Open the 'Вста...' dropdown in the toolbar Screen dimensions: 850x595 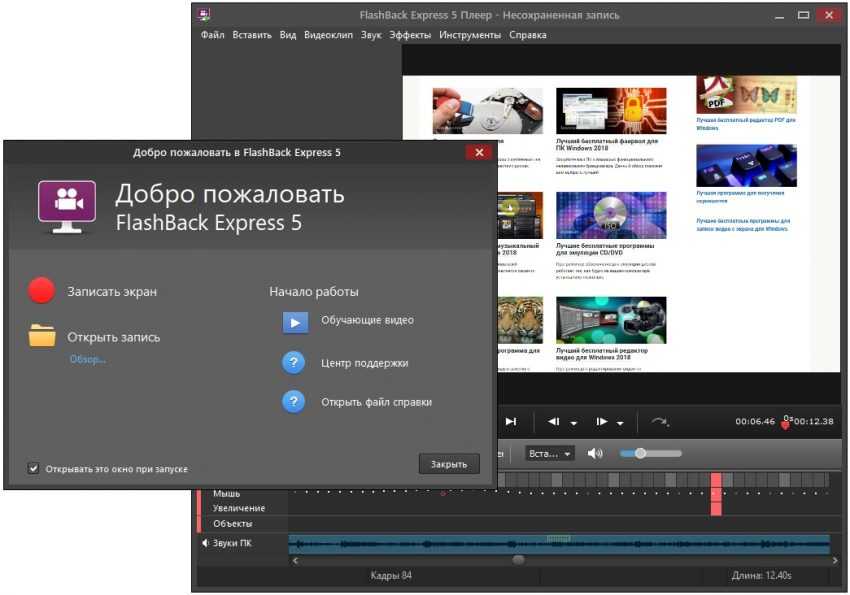[550, 453]
